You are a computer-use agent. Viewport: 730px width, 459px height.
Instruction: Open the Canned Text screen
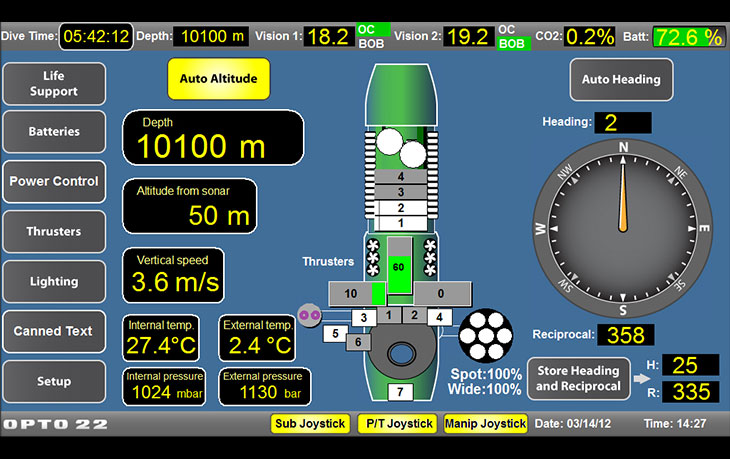click(x=54, y=331)
